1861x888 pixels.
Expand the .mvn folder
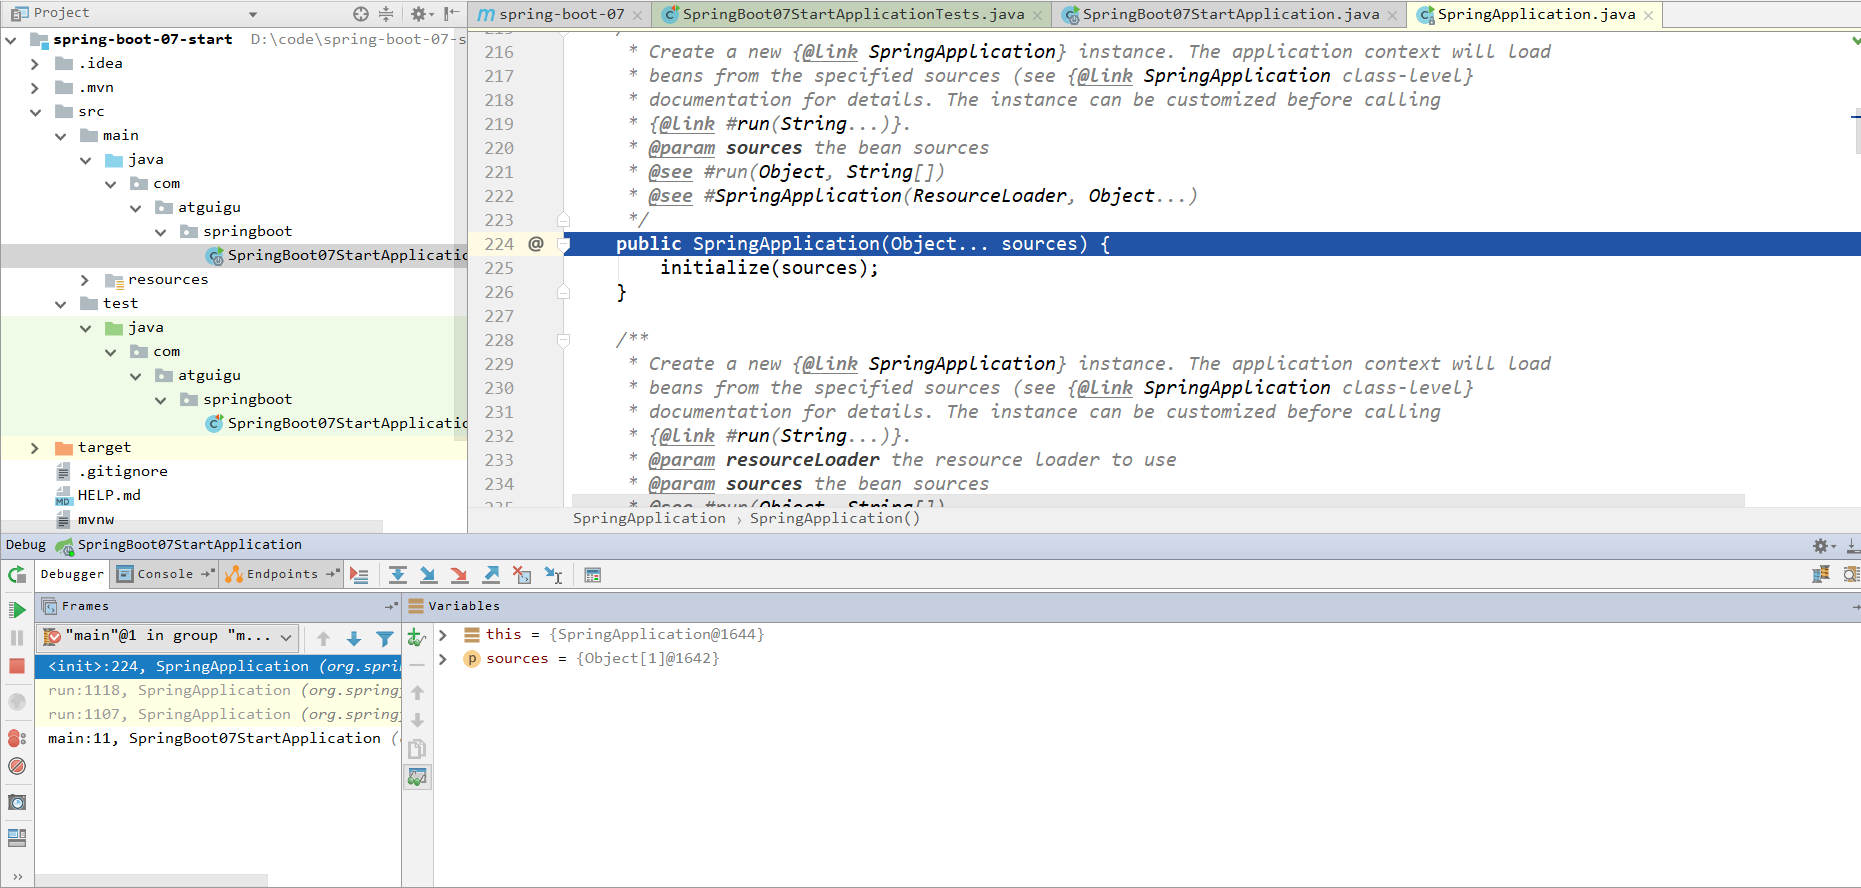[x=35, y=88]
